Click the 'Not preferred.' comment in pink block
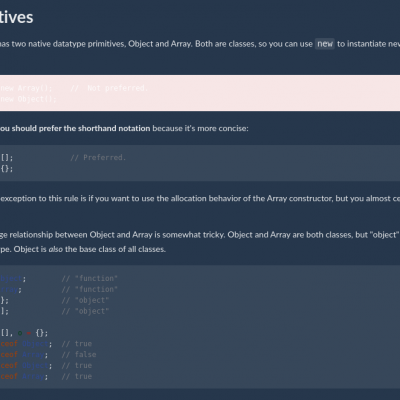Image resolution: width=400 pixels, height=400 pixels. point(117,88)
